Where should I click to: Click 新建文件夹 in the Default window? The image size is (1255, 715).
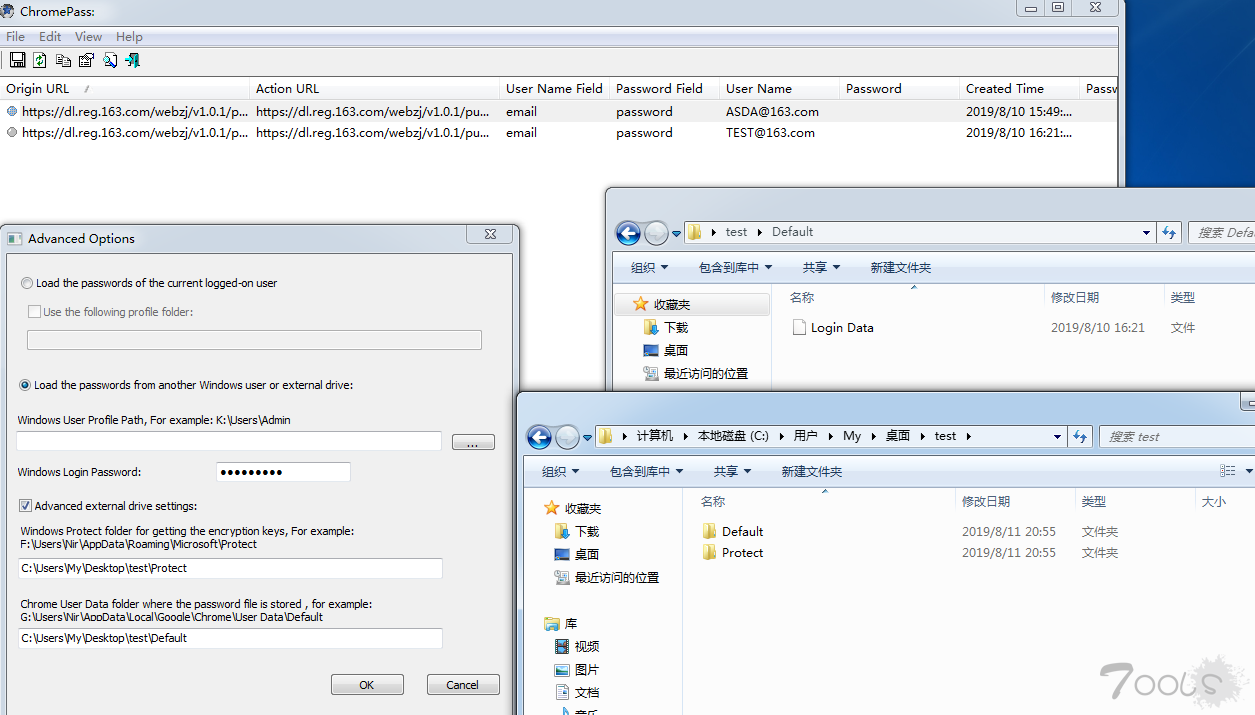901,267
